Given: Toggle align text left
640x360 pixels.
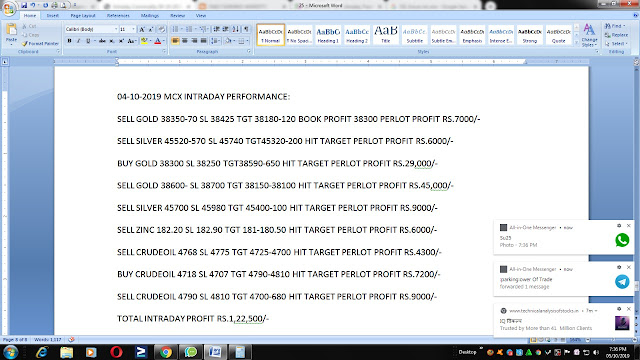Looking at the screenshot, I should (176, 41).
